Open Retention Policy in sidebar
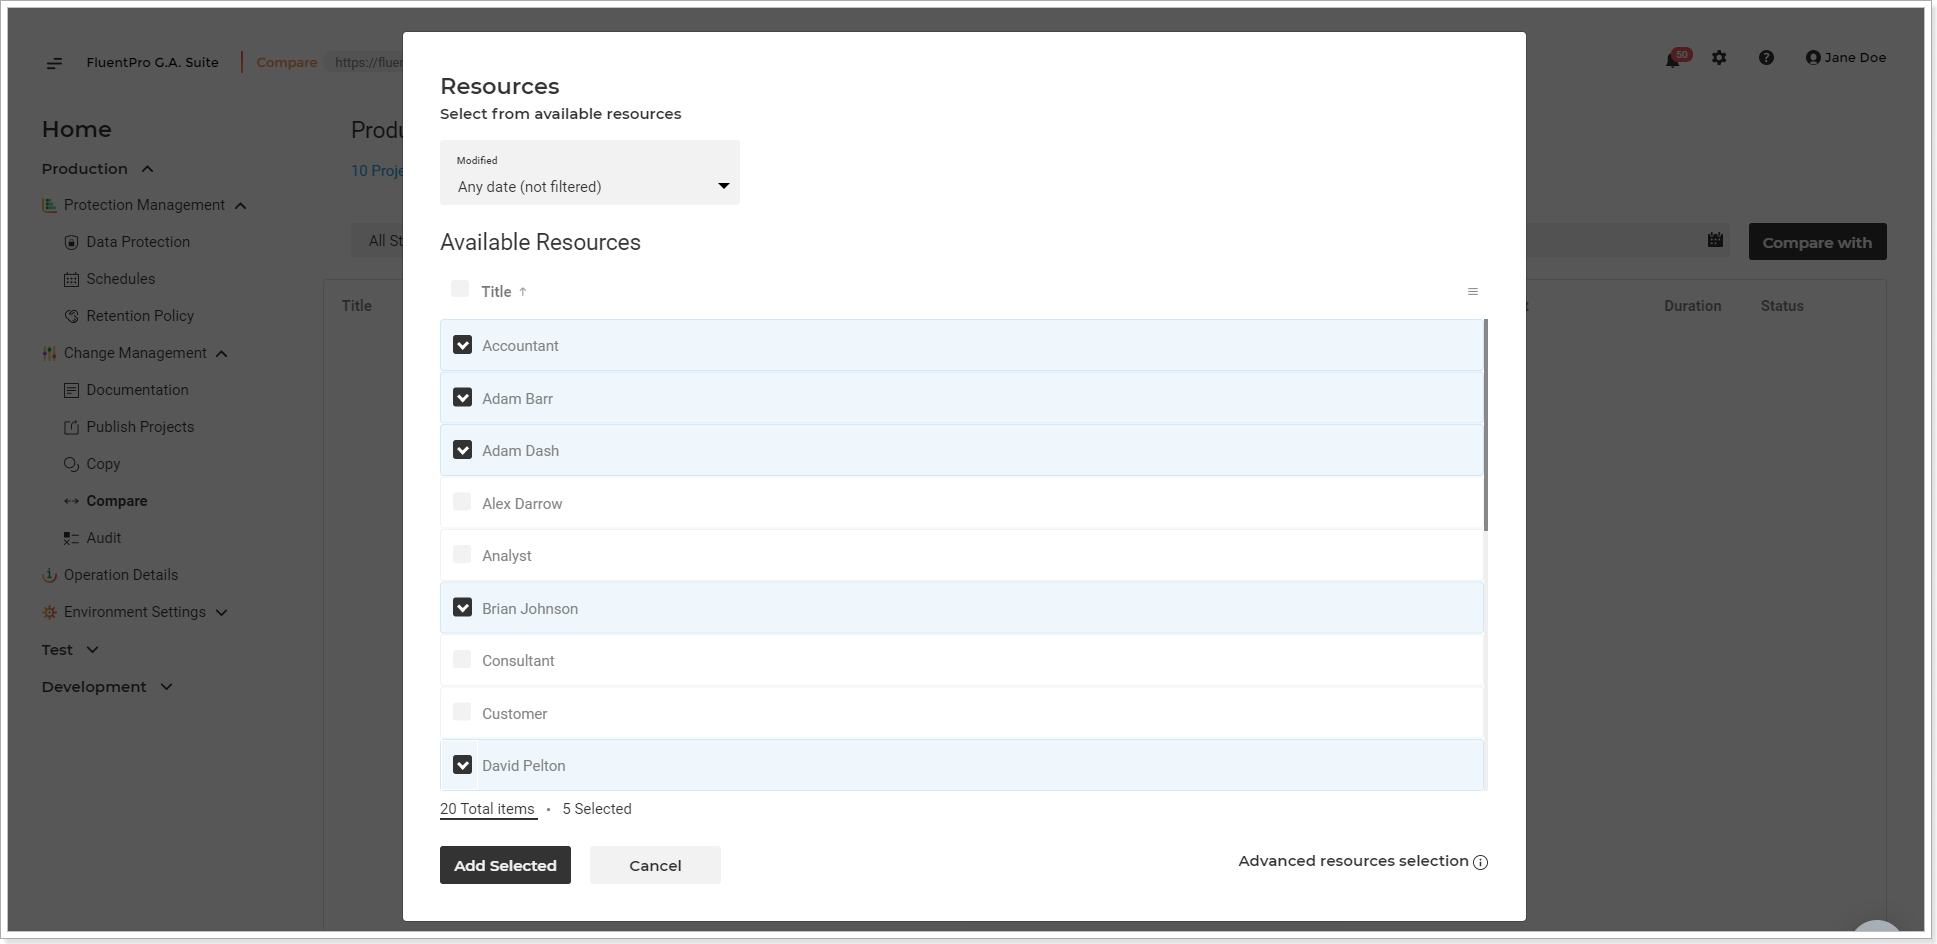 (x=140, y=316)
